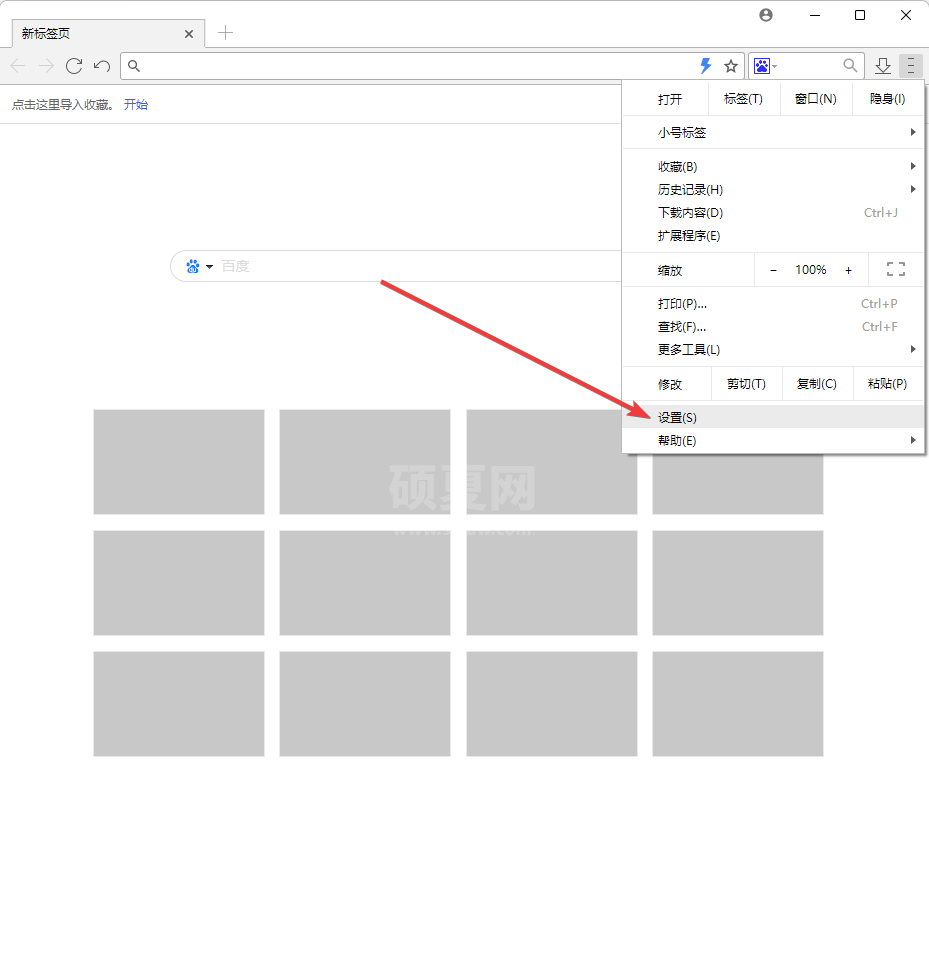Click the toolbar search input field
Screen dimensions: 929x964
808,66
